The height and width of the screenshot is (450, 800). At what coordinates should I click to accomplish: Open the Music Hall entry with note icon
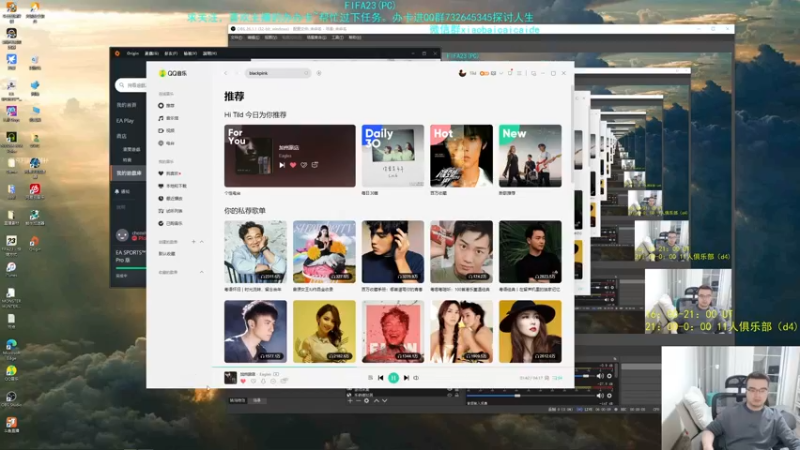(168, 118)
